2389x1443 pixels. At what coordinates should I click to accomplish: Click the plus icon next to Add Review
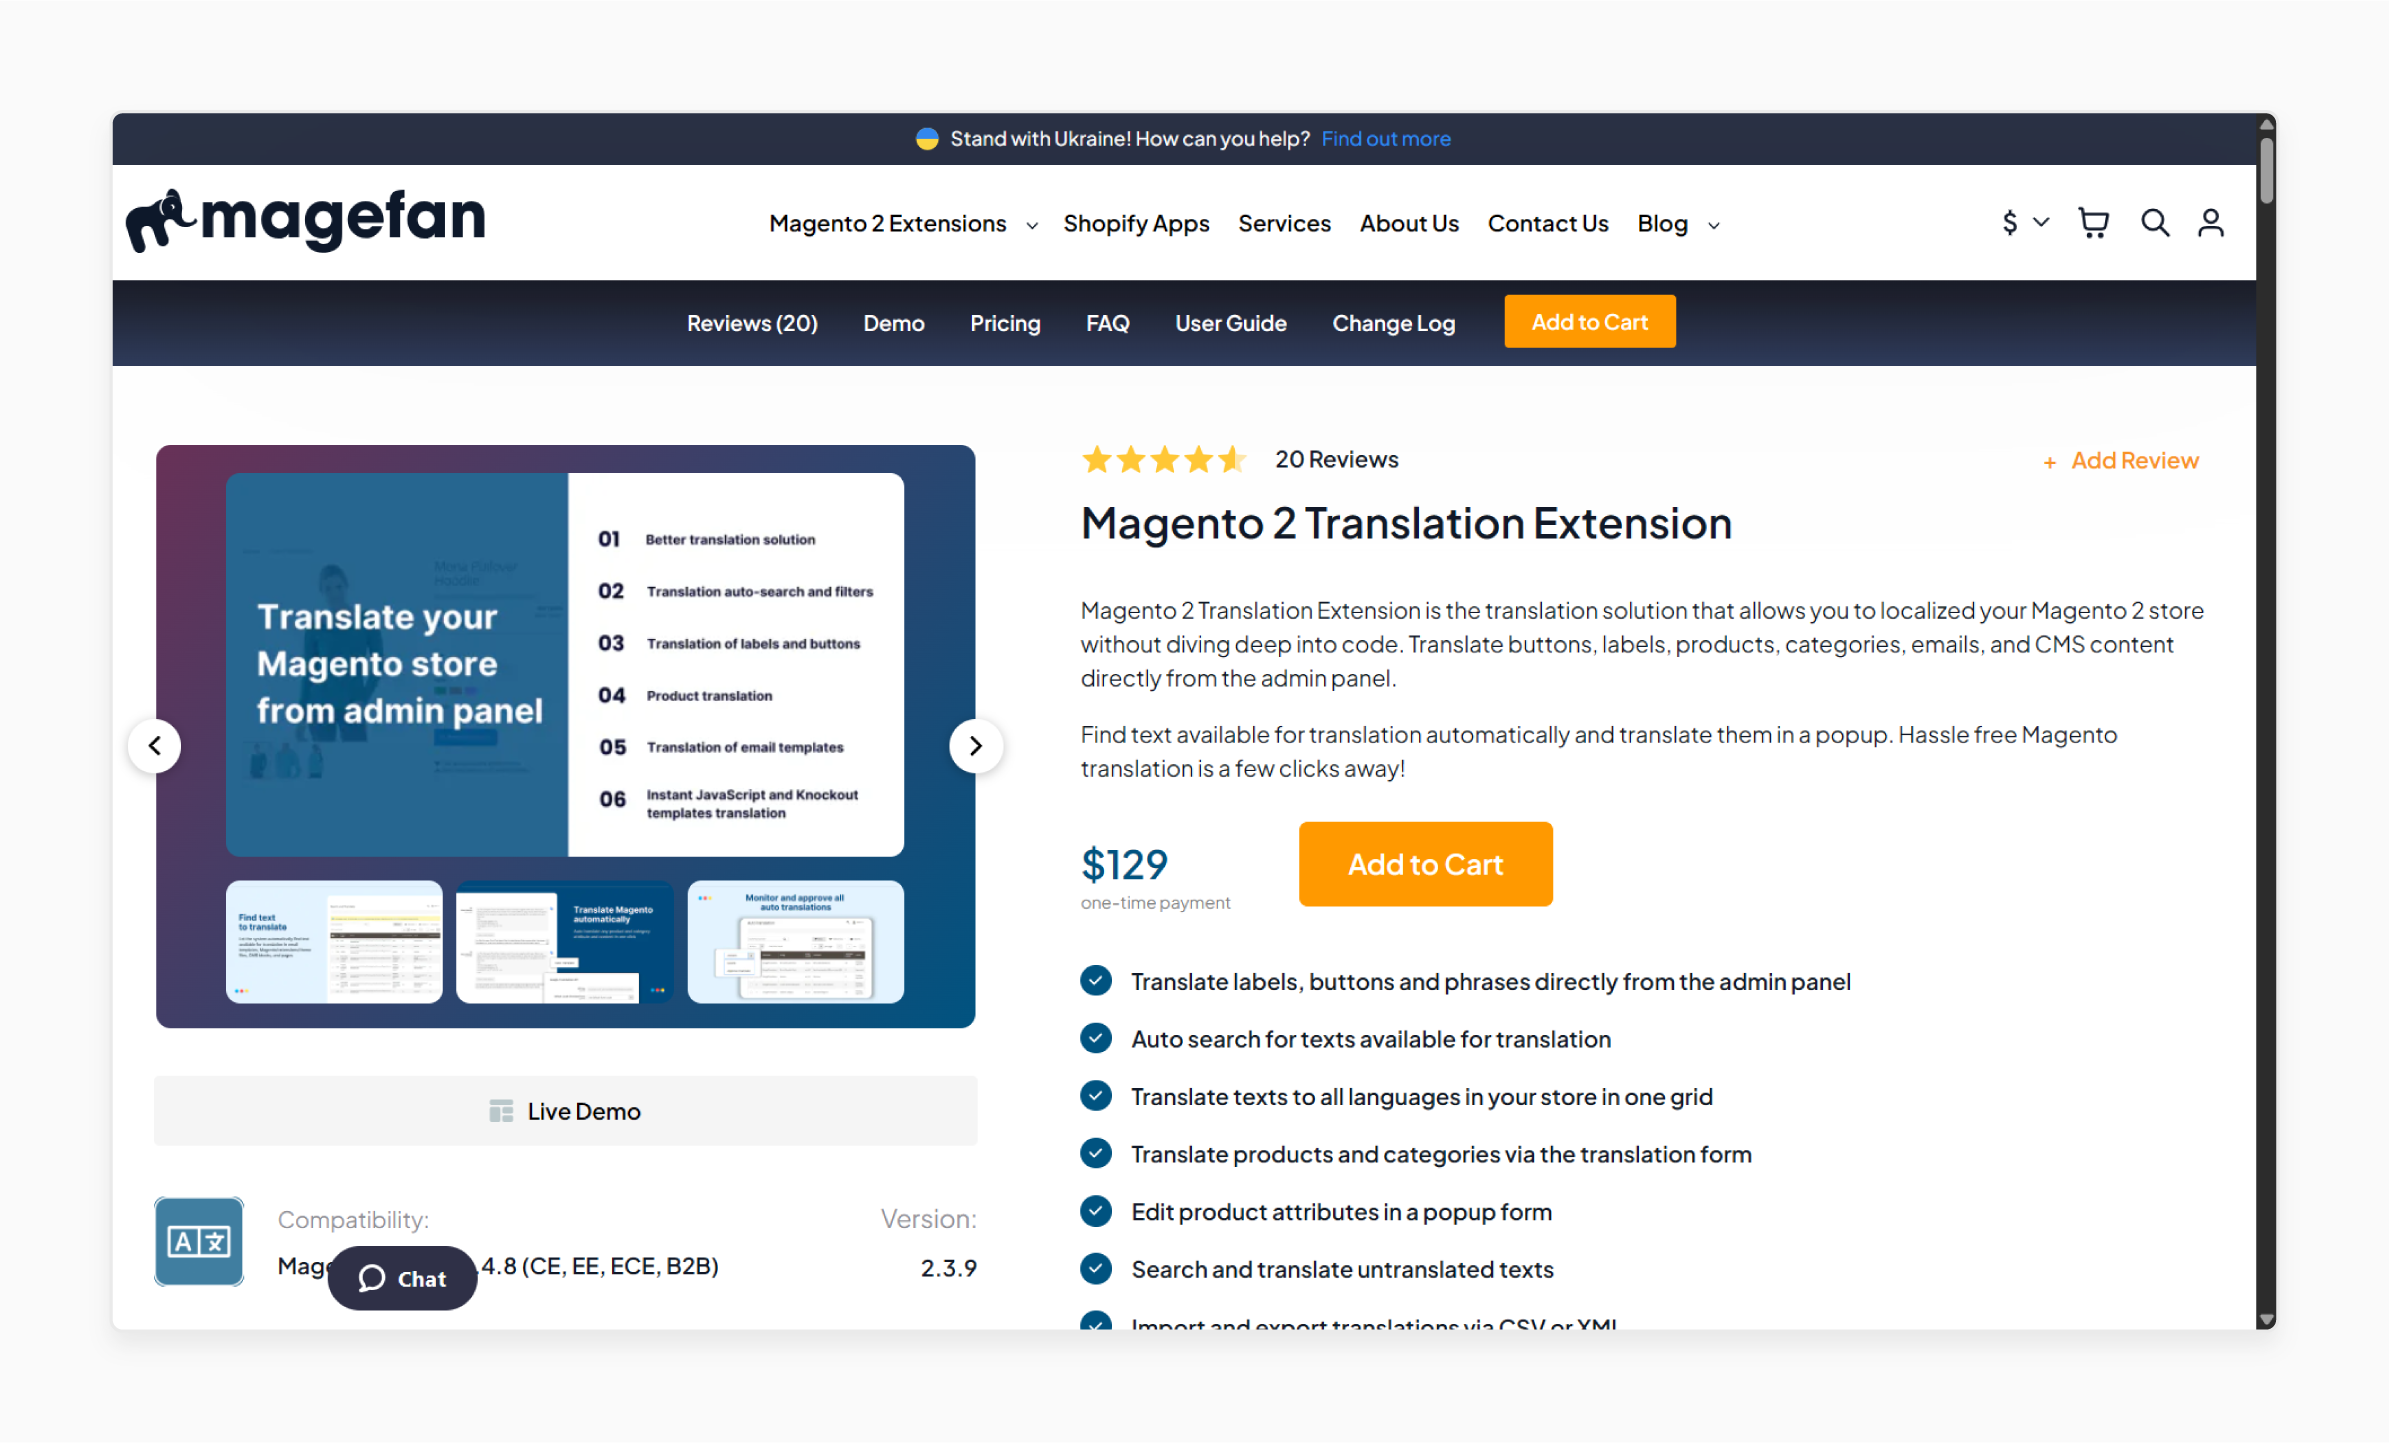(2050, 462)
